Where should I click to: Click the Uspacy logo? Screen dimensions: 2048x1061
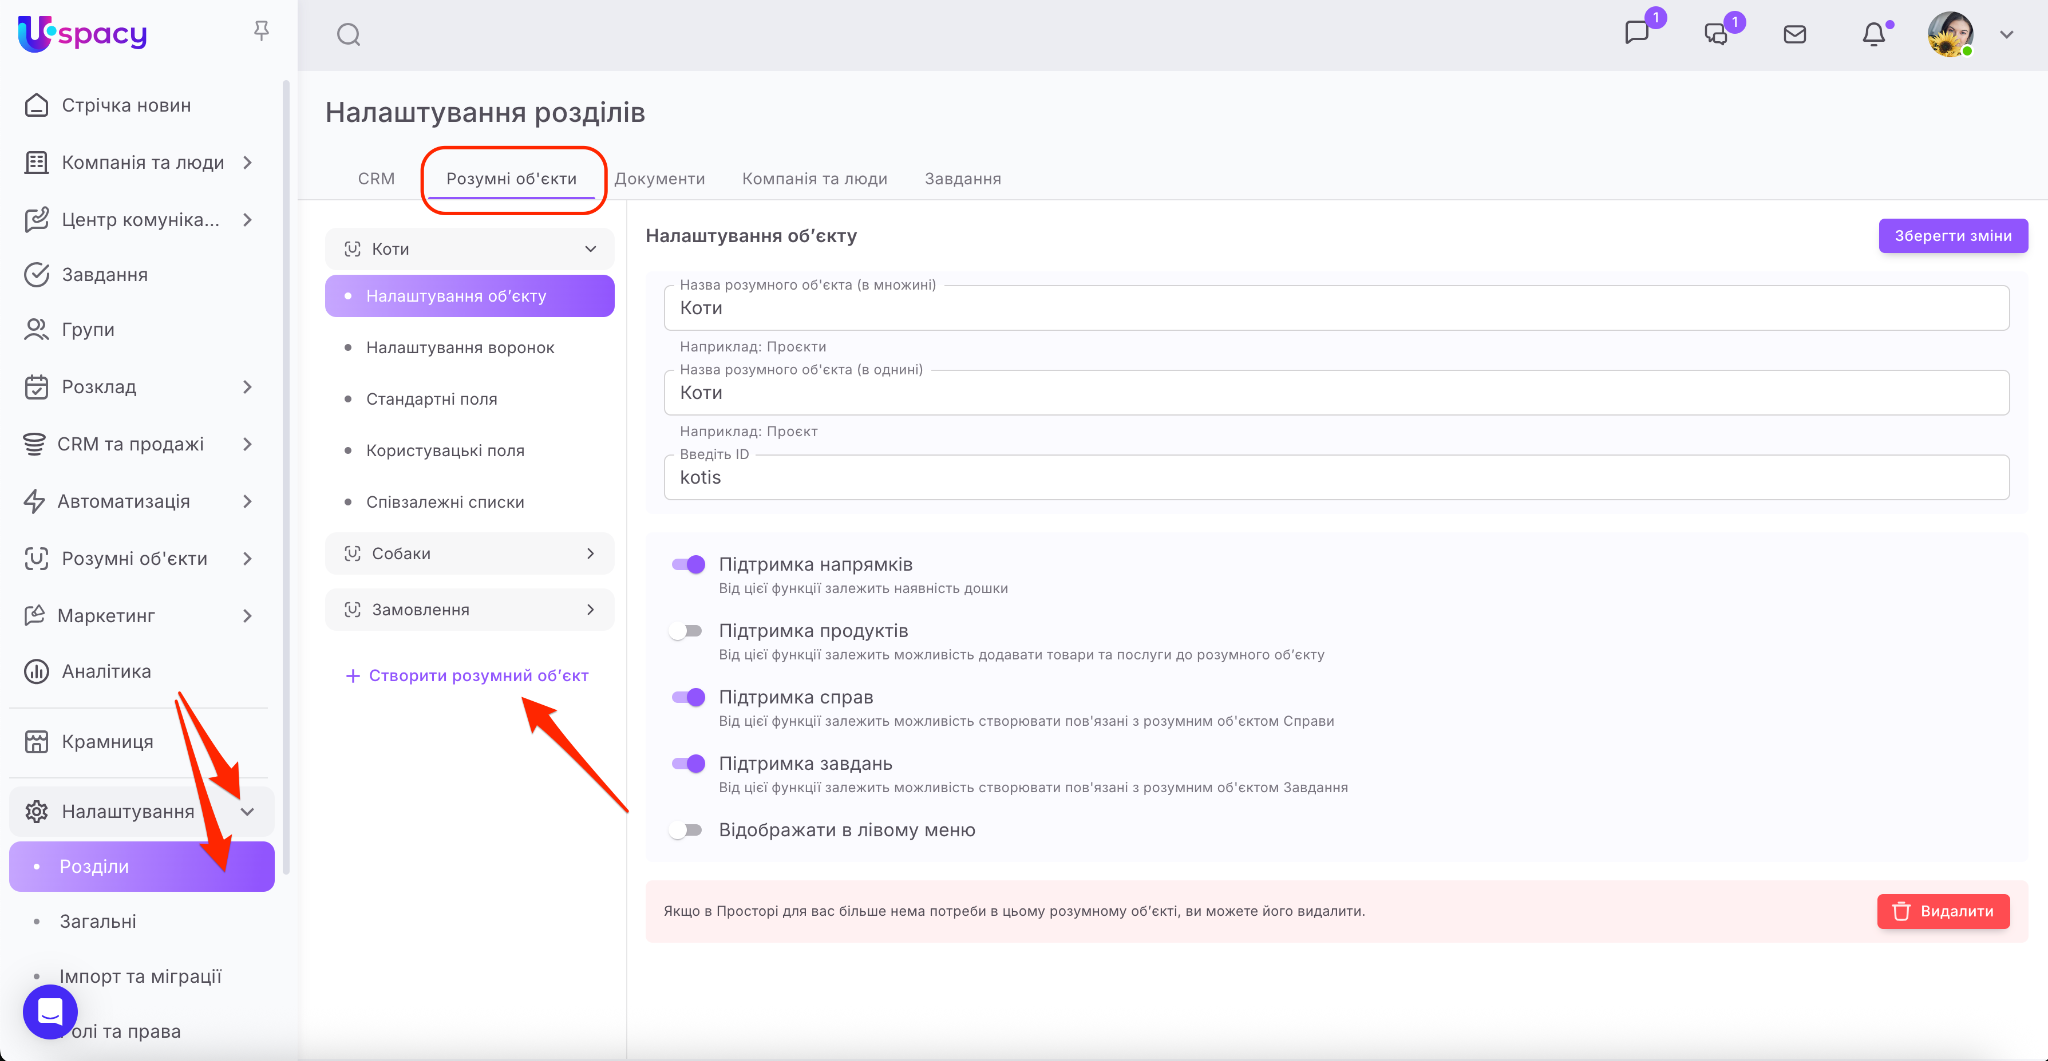click(83, 34)
